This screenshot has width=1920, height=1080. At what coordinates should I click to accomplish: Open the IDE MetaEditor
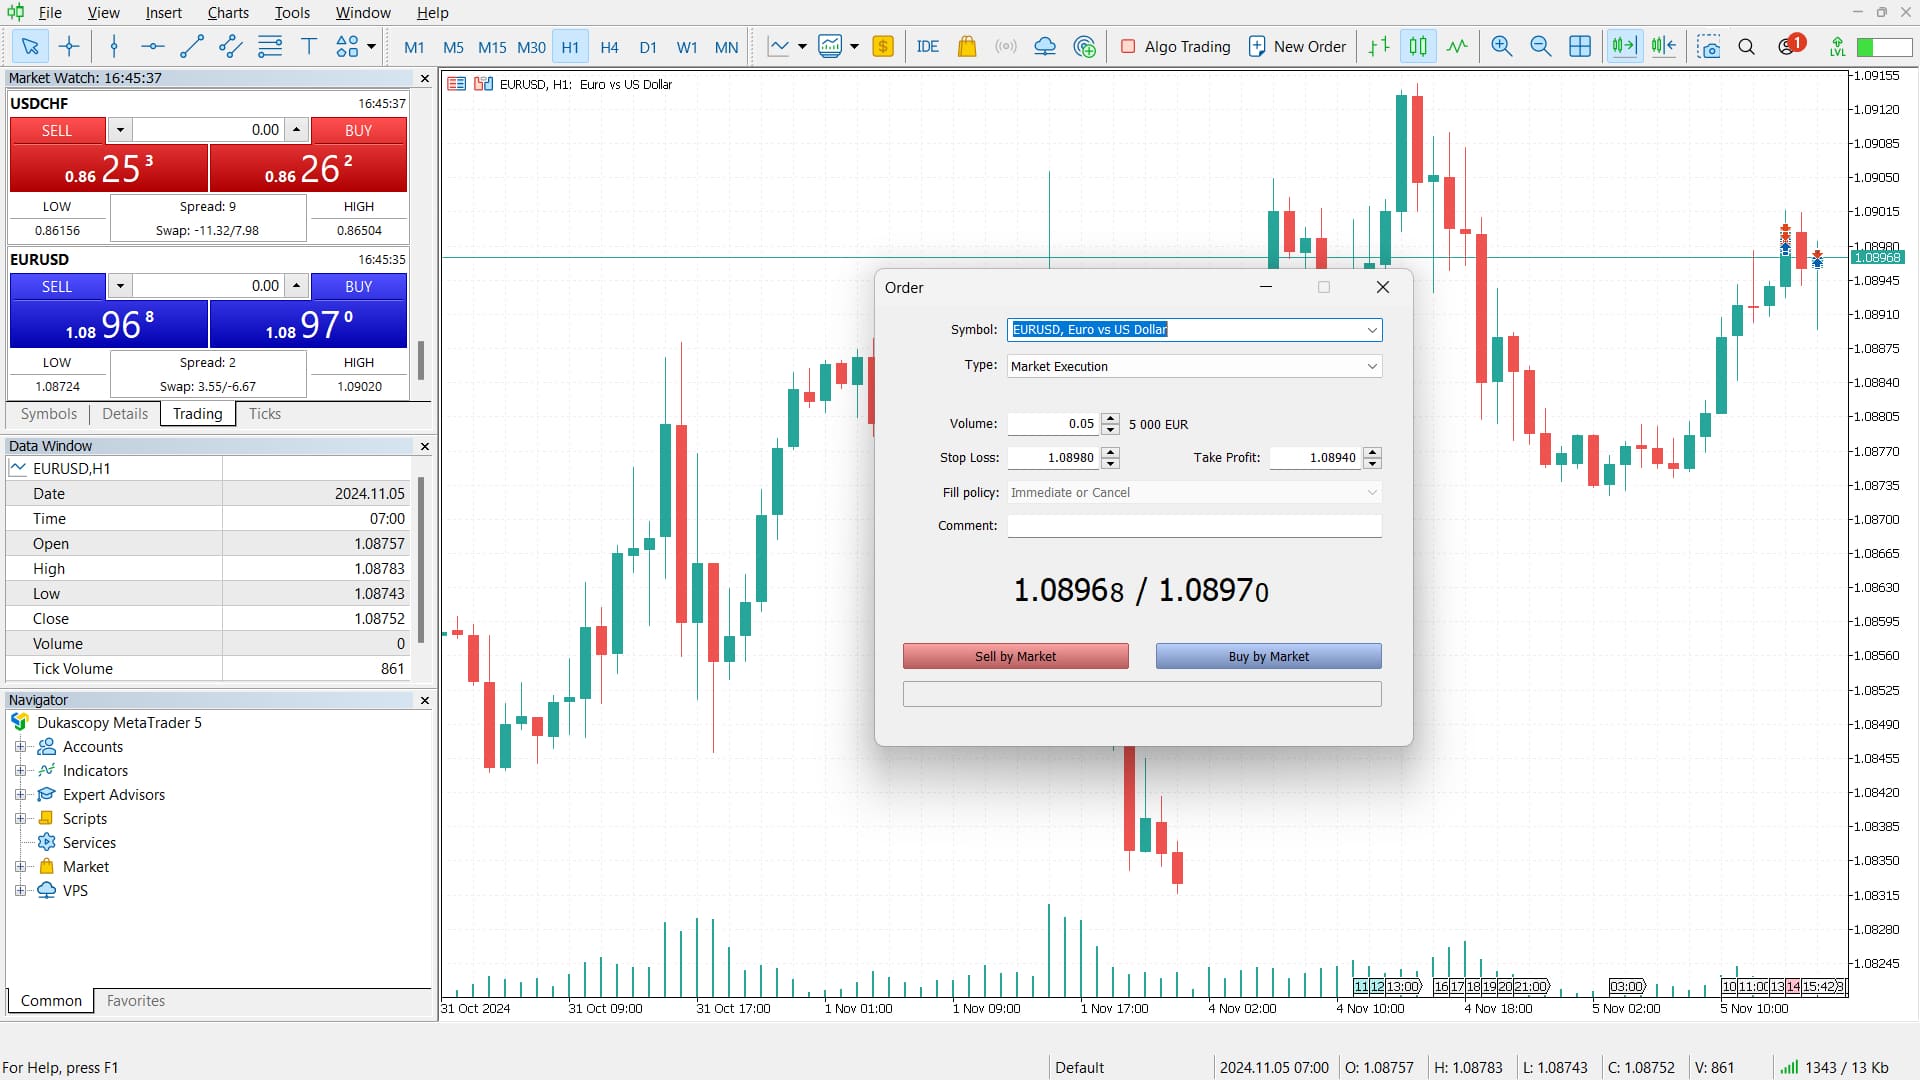[928, 46]
